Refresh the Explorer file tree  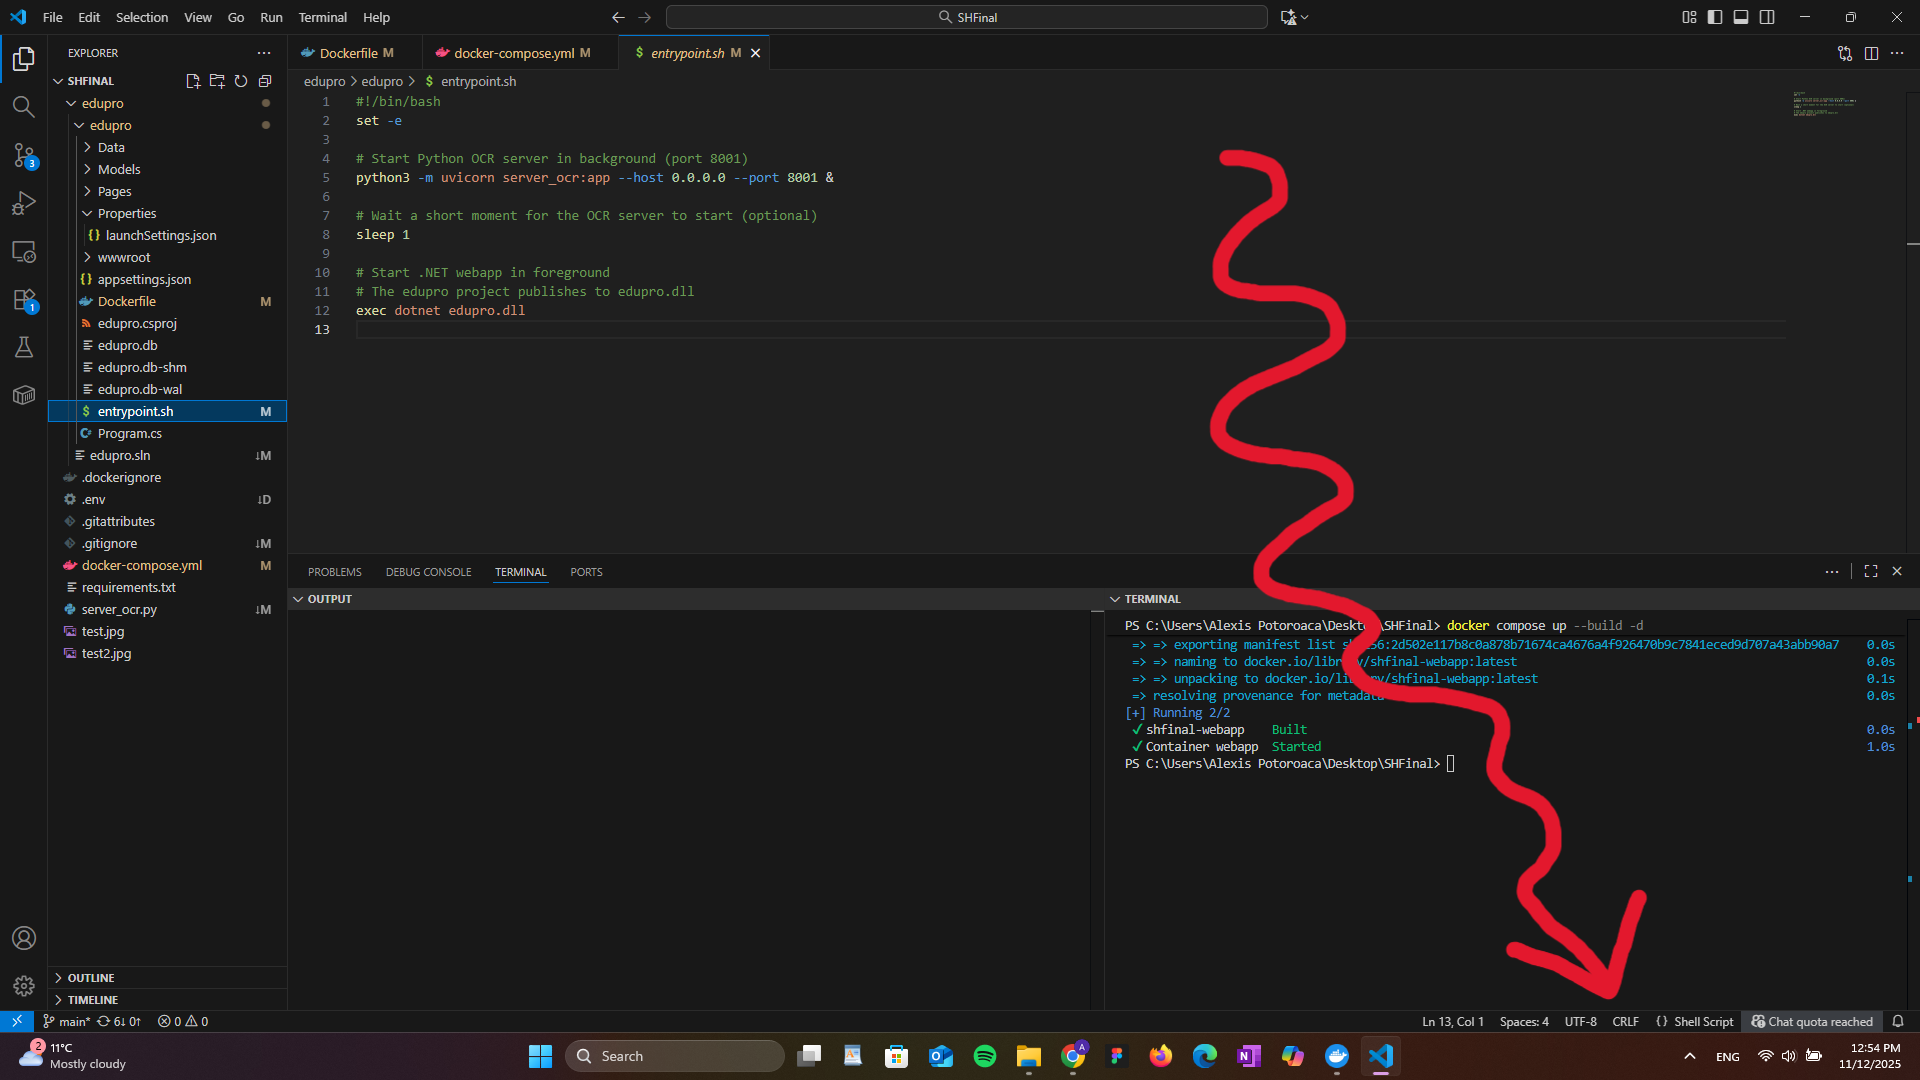click(x=241, y=81)
